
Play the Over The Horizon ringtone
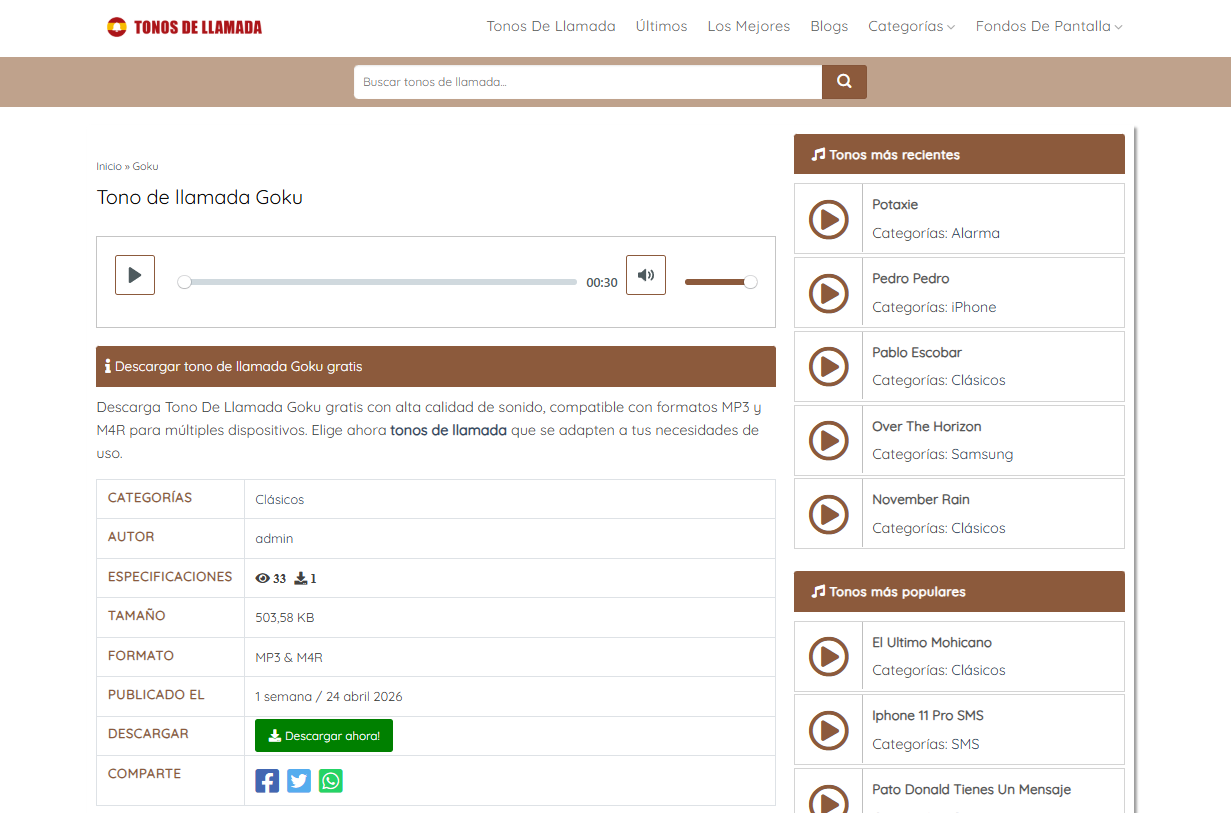(x=828, y=440)
